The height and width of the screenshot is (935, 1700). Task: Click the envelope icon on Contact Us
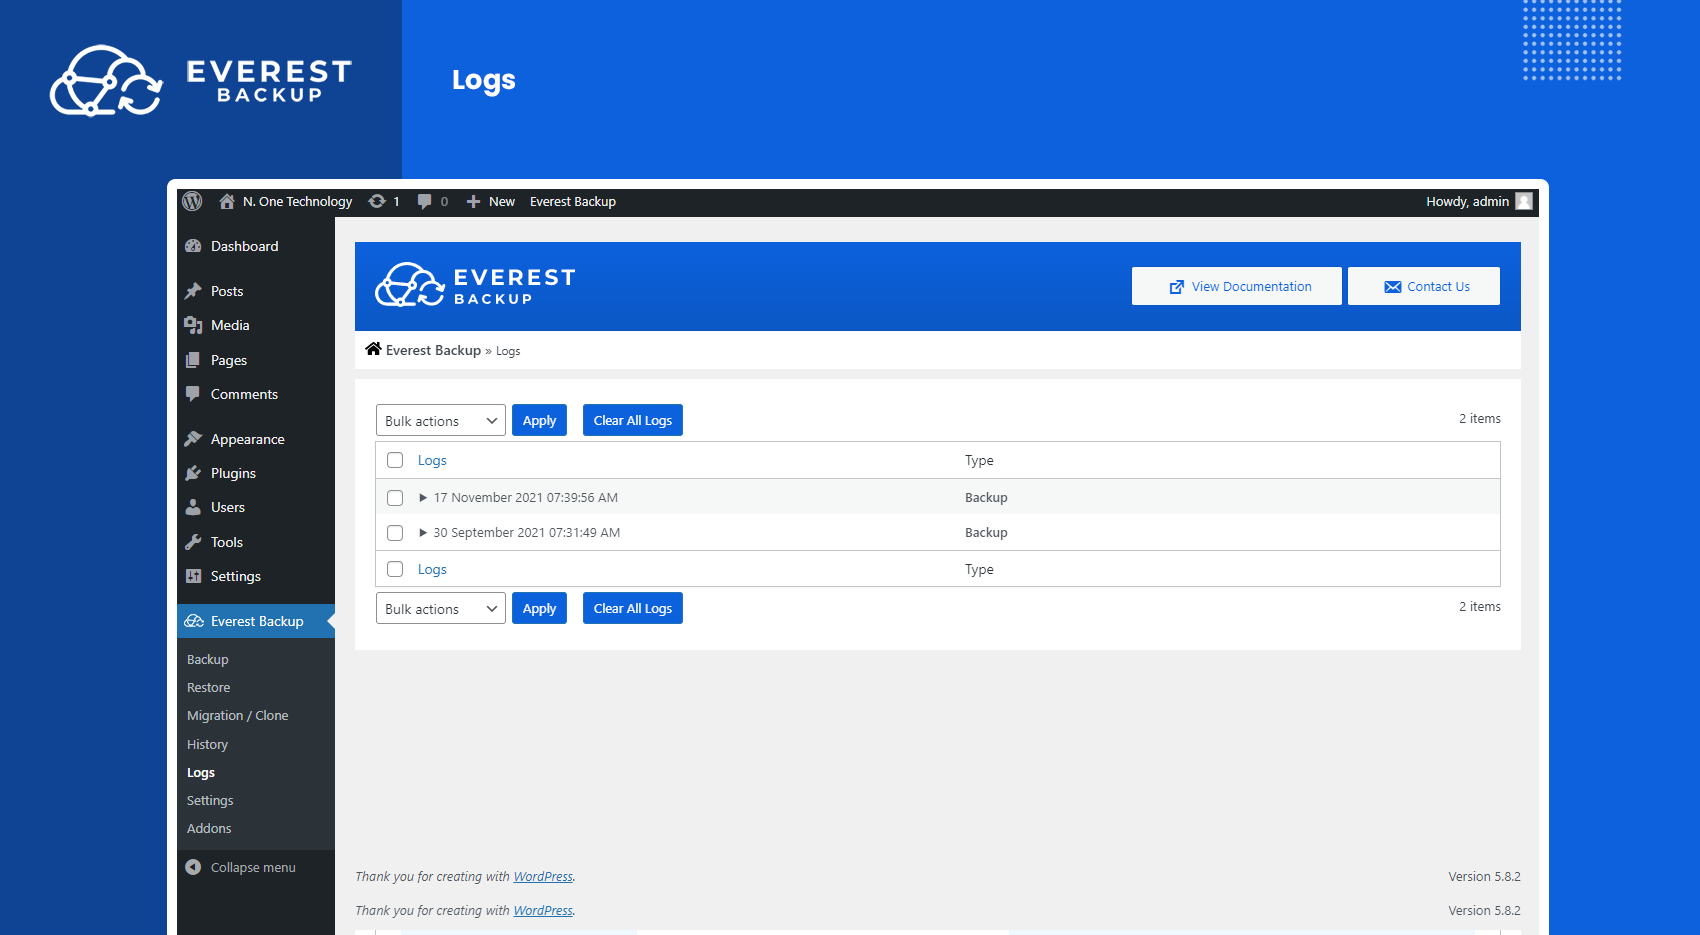point(1392,287)
